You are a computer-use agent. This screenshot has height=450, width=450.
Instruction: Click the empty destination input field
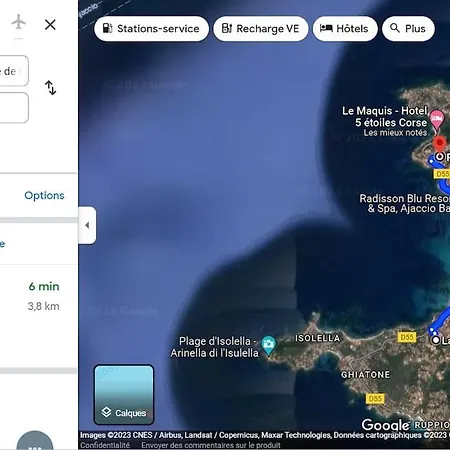(14, 108)
